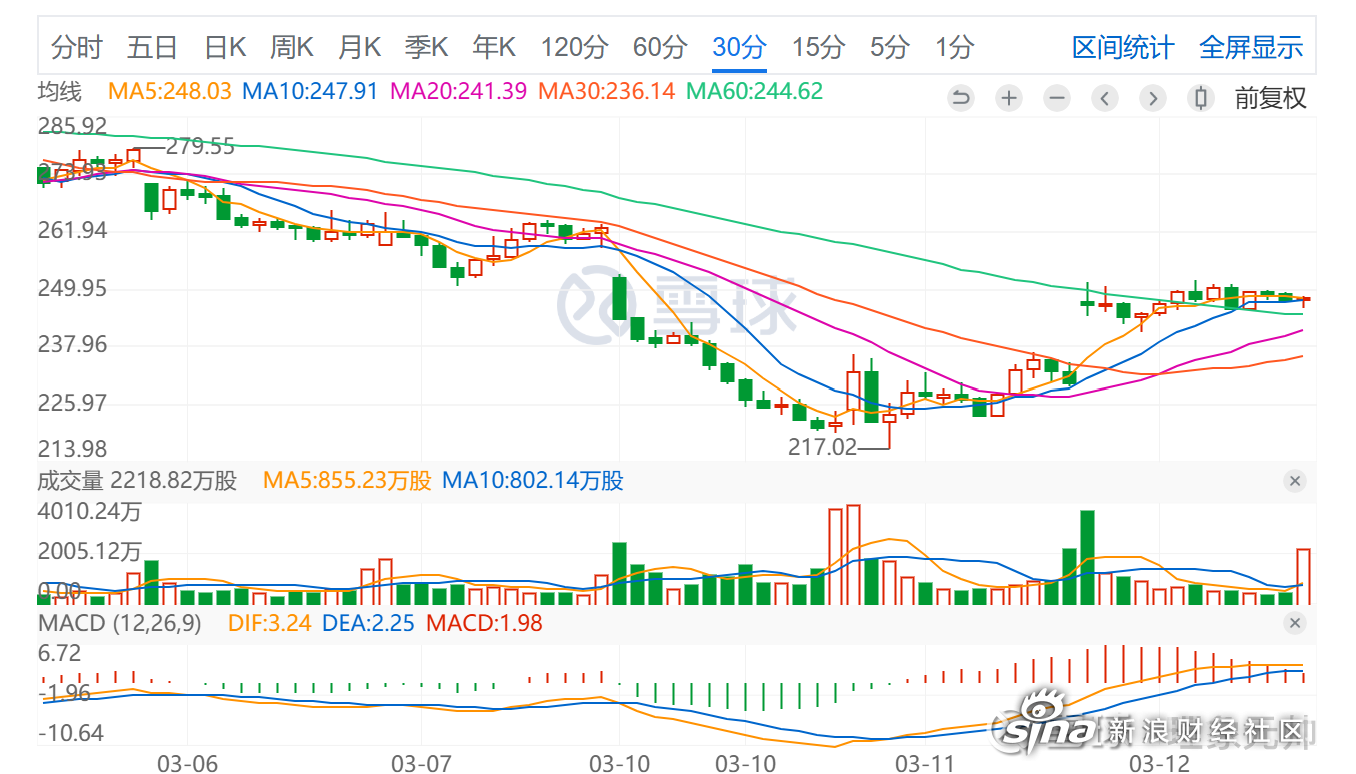This screenshot has height=774, width=1356.
Task: Close the volume (成交量) panel
Action: 1295,481
